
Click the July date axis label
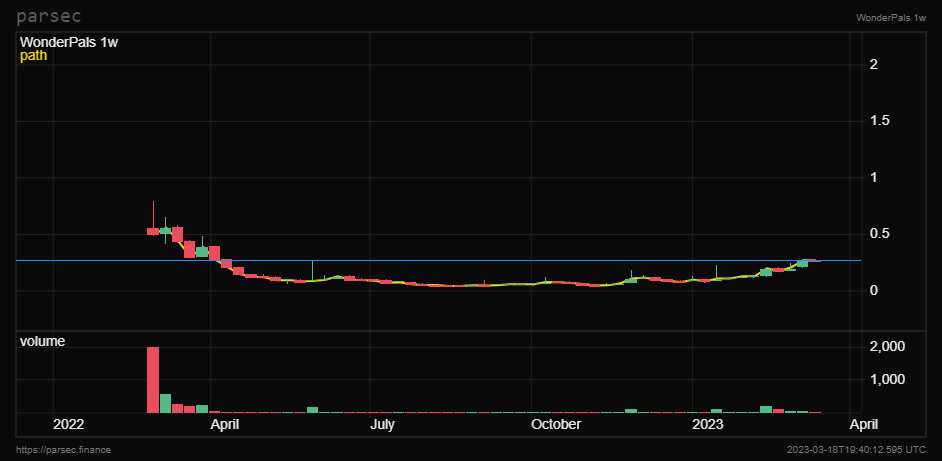[x=382, y=425]
